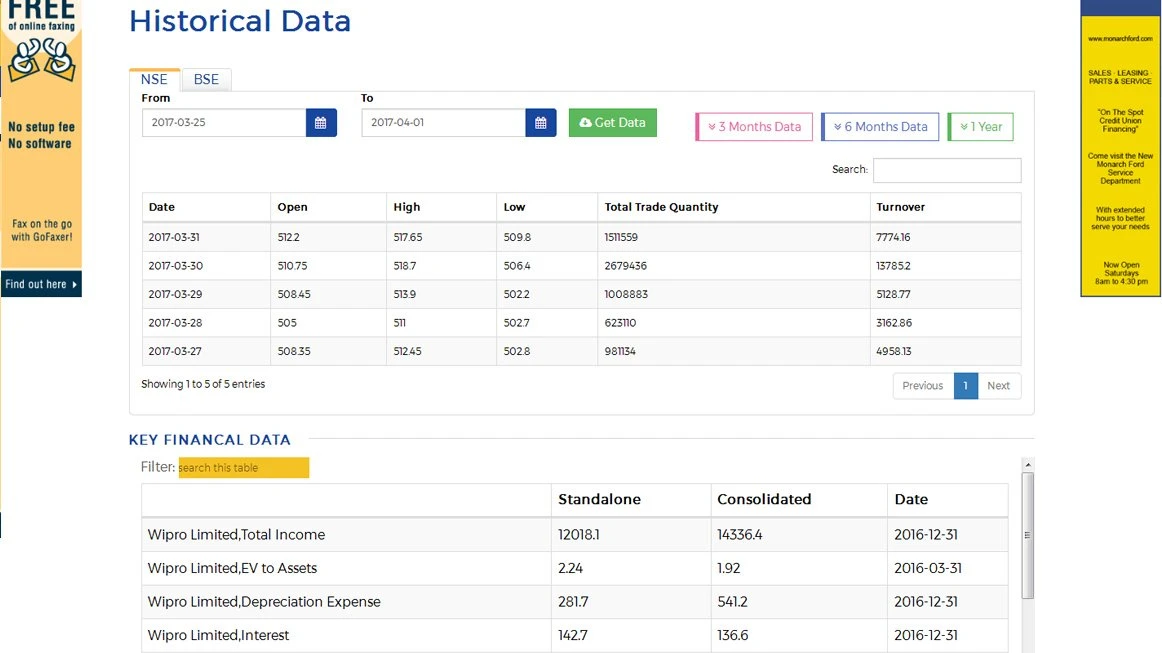The height and width of the screenshot is (653, 1162).
Task: Open the To date calendar picker
Action: pos(541,122)
